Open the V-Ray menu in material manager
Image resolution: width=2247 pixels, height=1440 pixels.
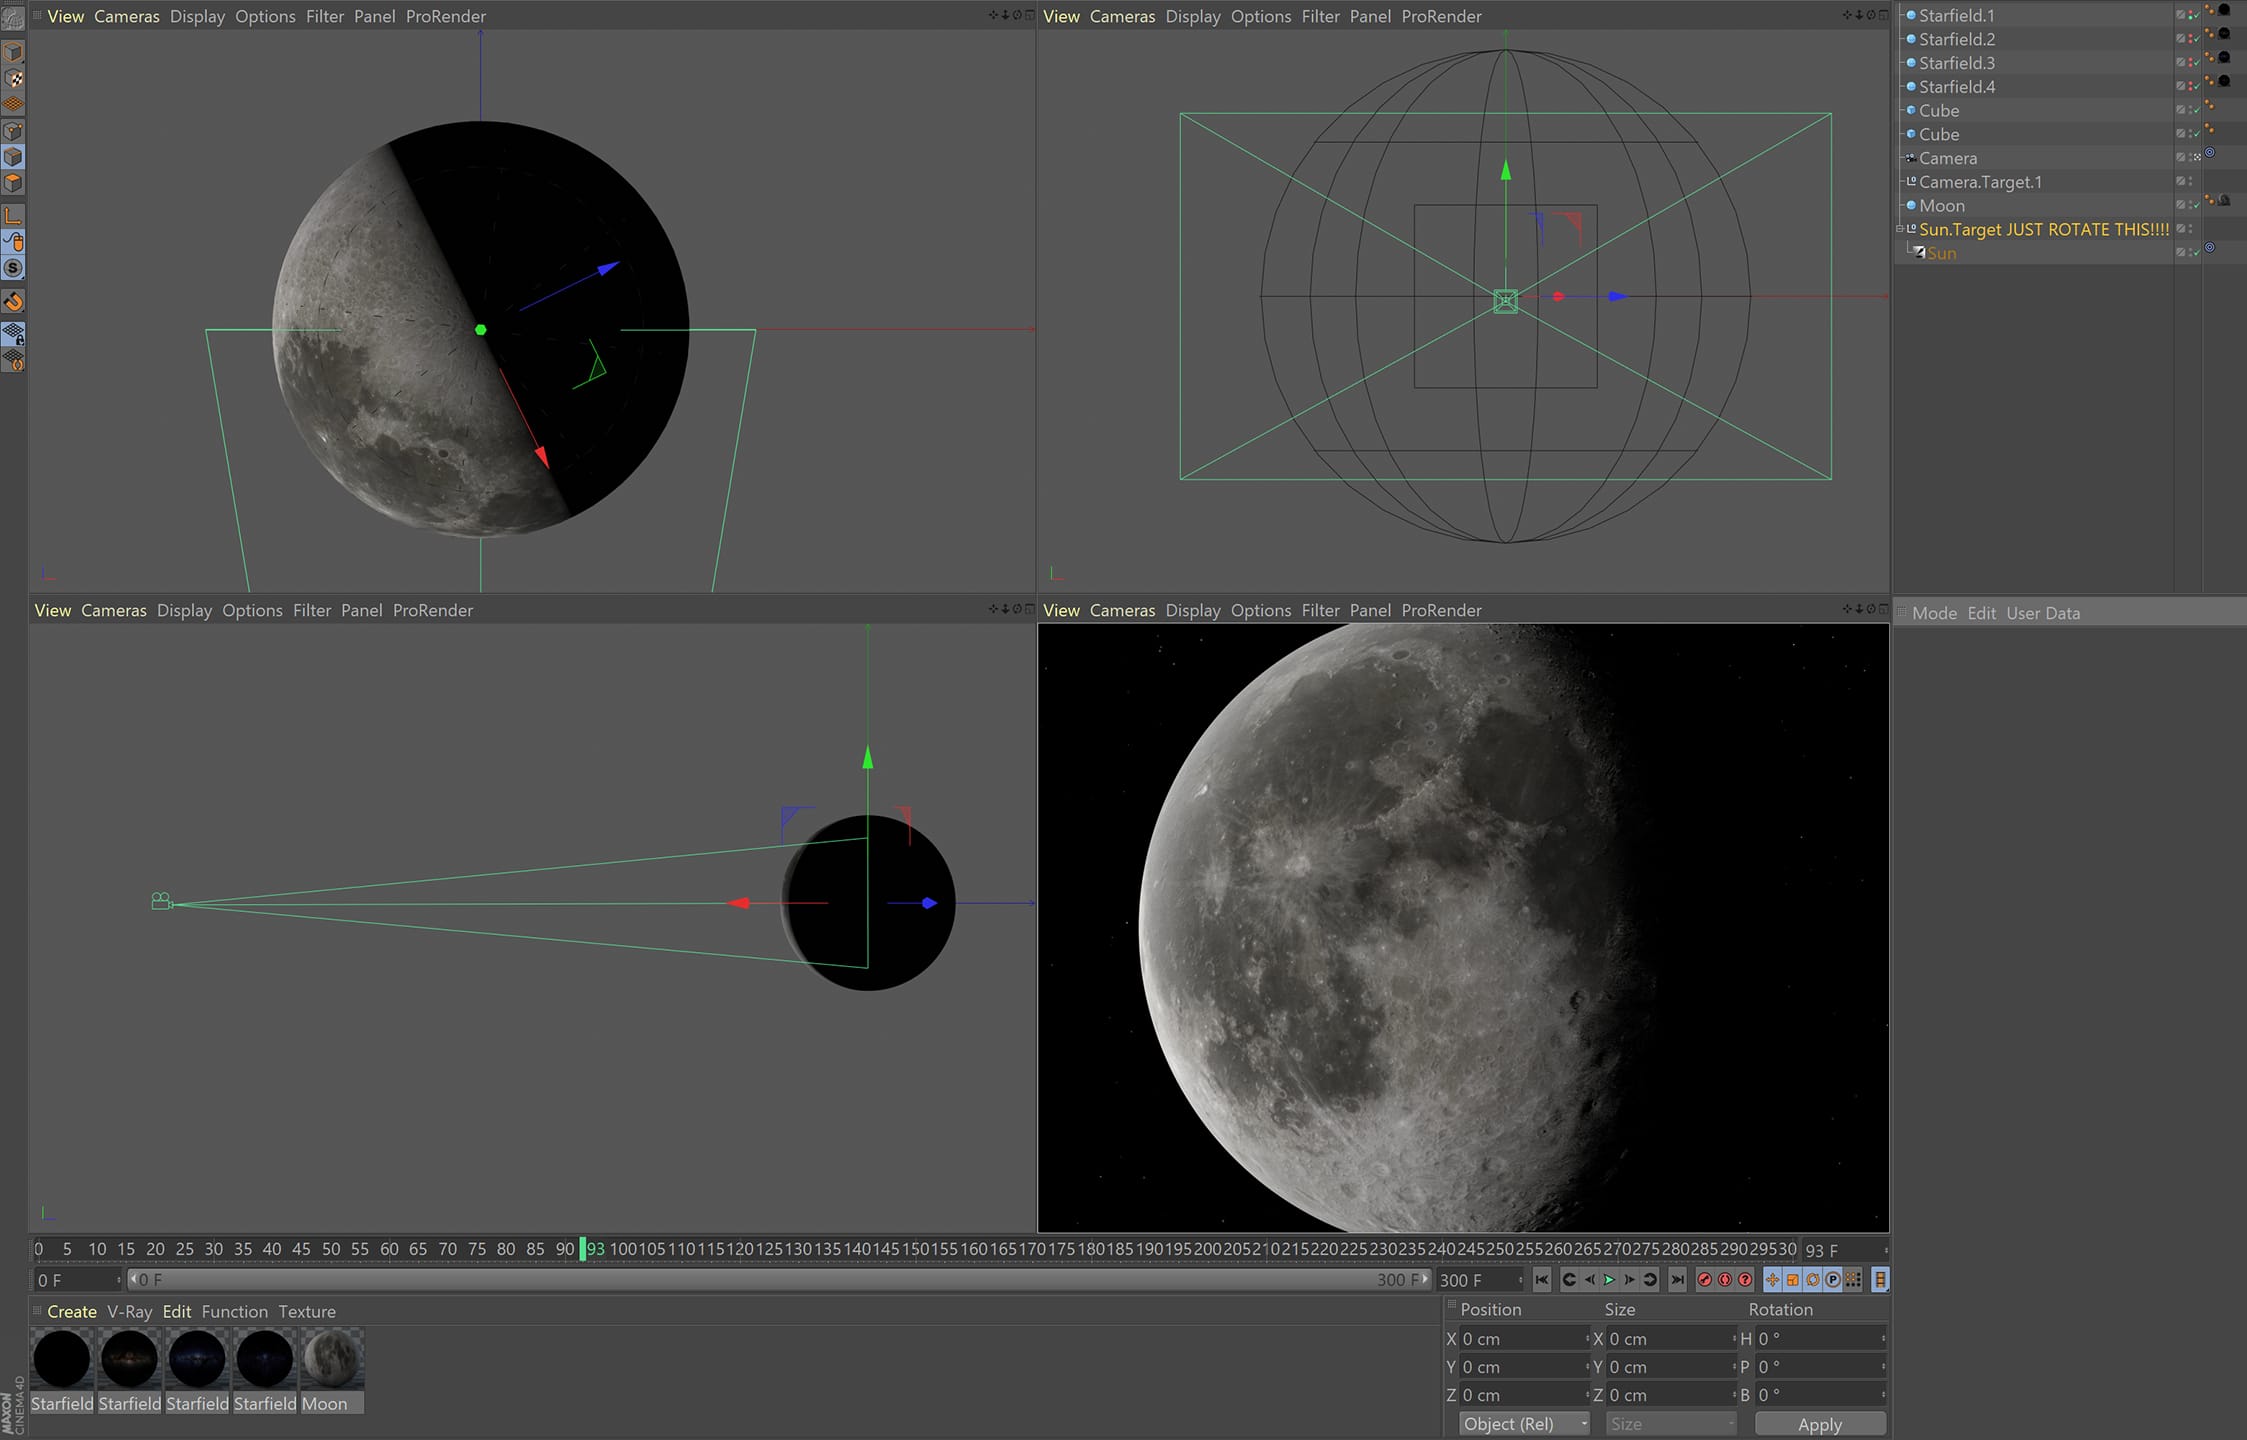pos(129,1311)
